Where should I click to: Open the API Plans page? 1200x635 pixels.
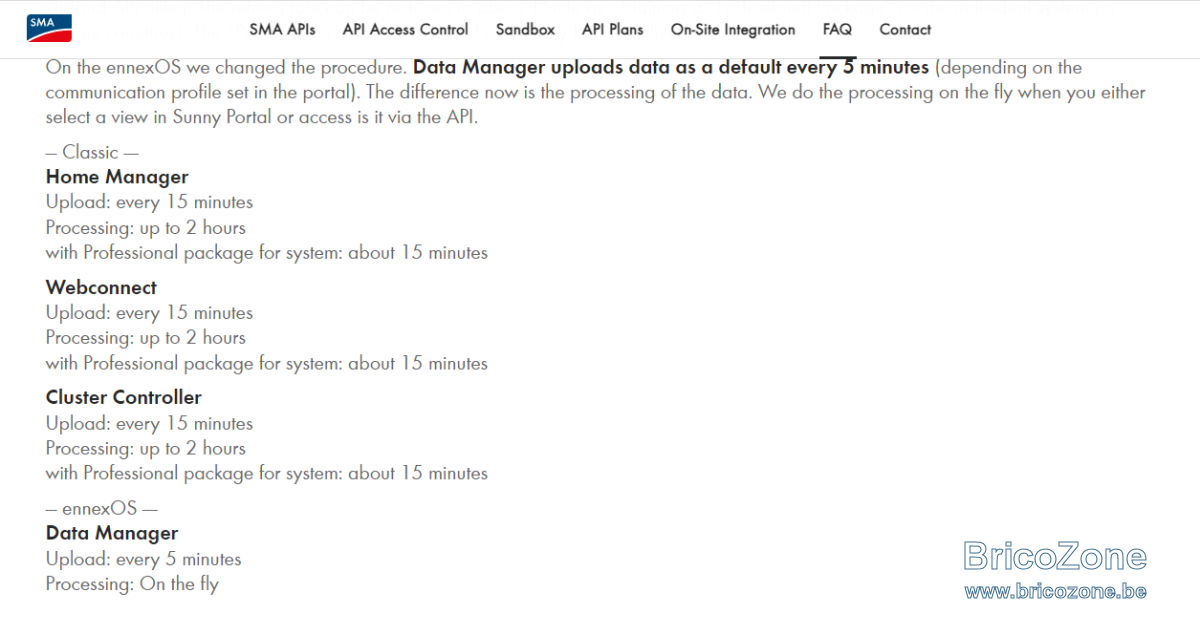(613, 30)
